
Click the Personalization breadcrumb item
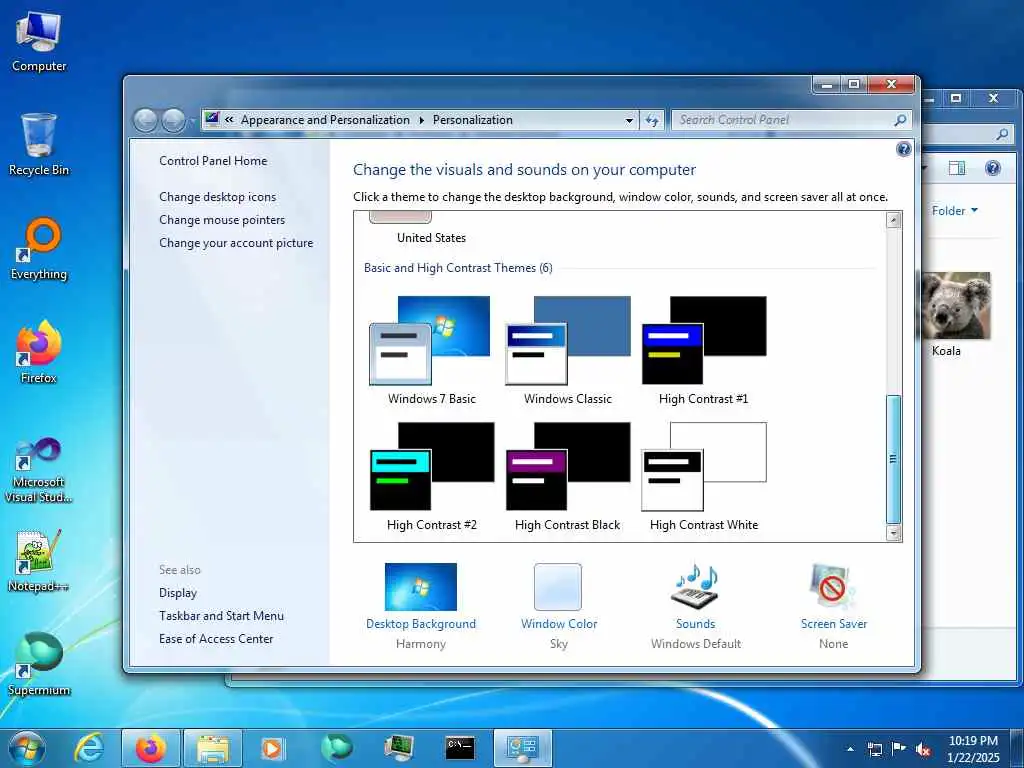point(473,120)
